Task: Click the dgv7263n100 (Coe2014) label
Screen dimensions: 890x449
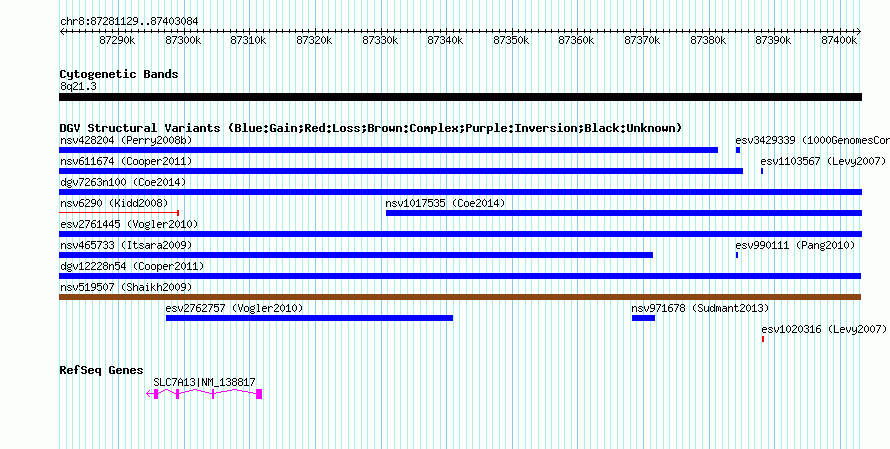Action: click(123, 182)
